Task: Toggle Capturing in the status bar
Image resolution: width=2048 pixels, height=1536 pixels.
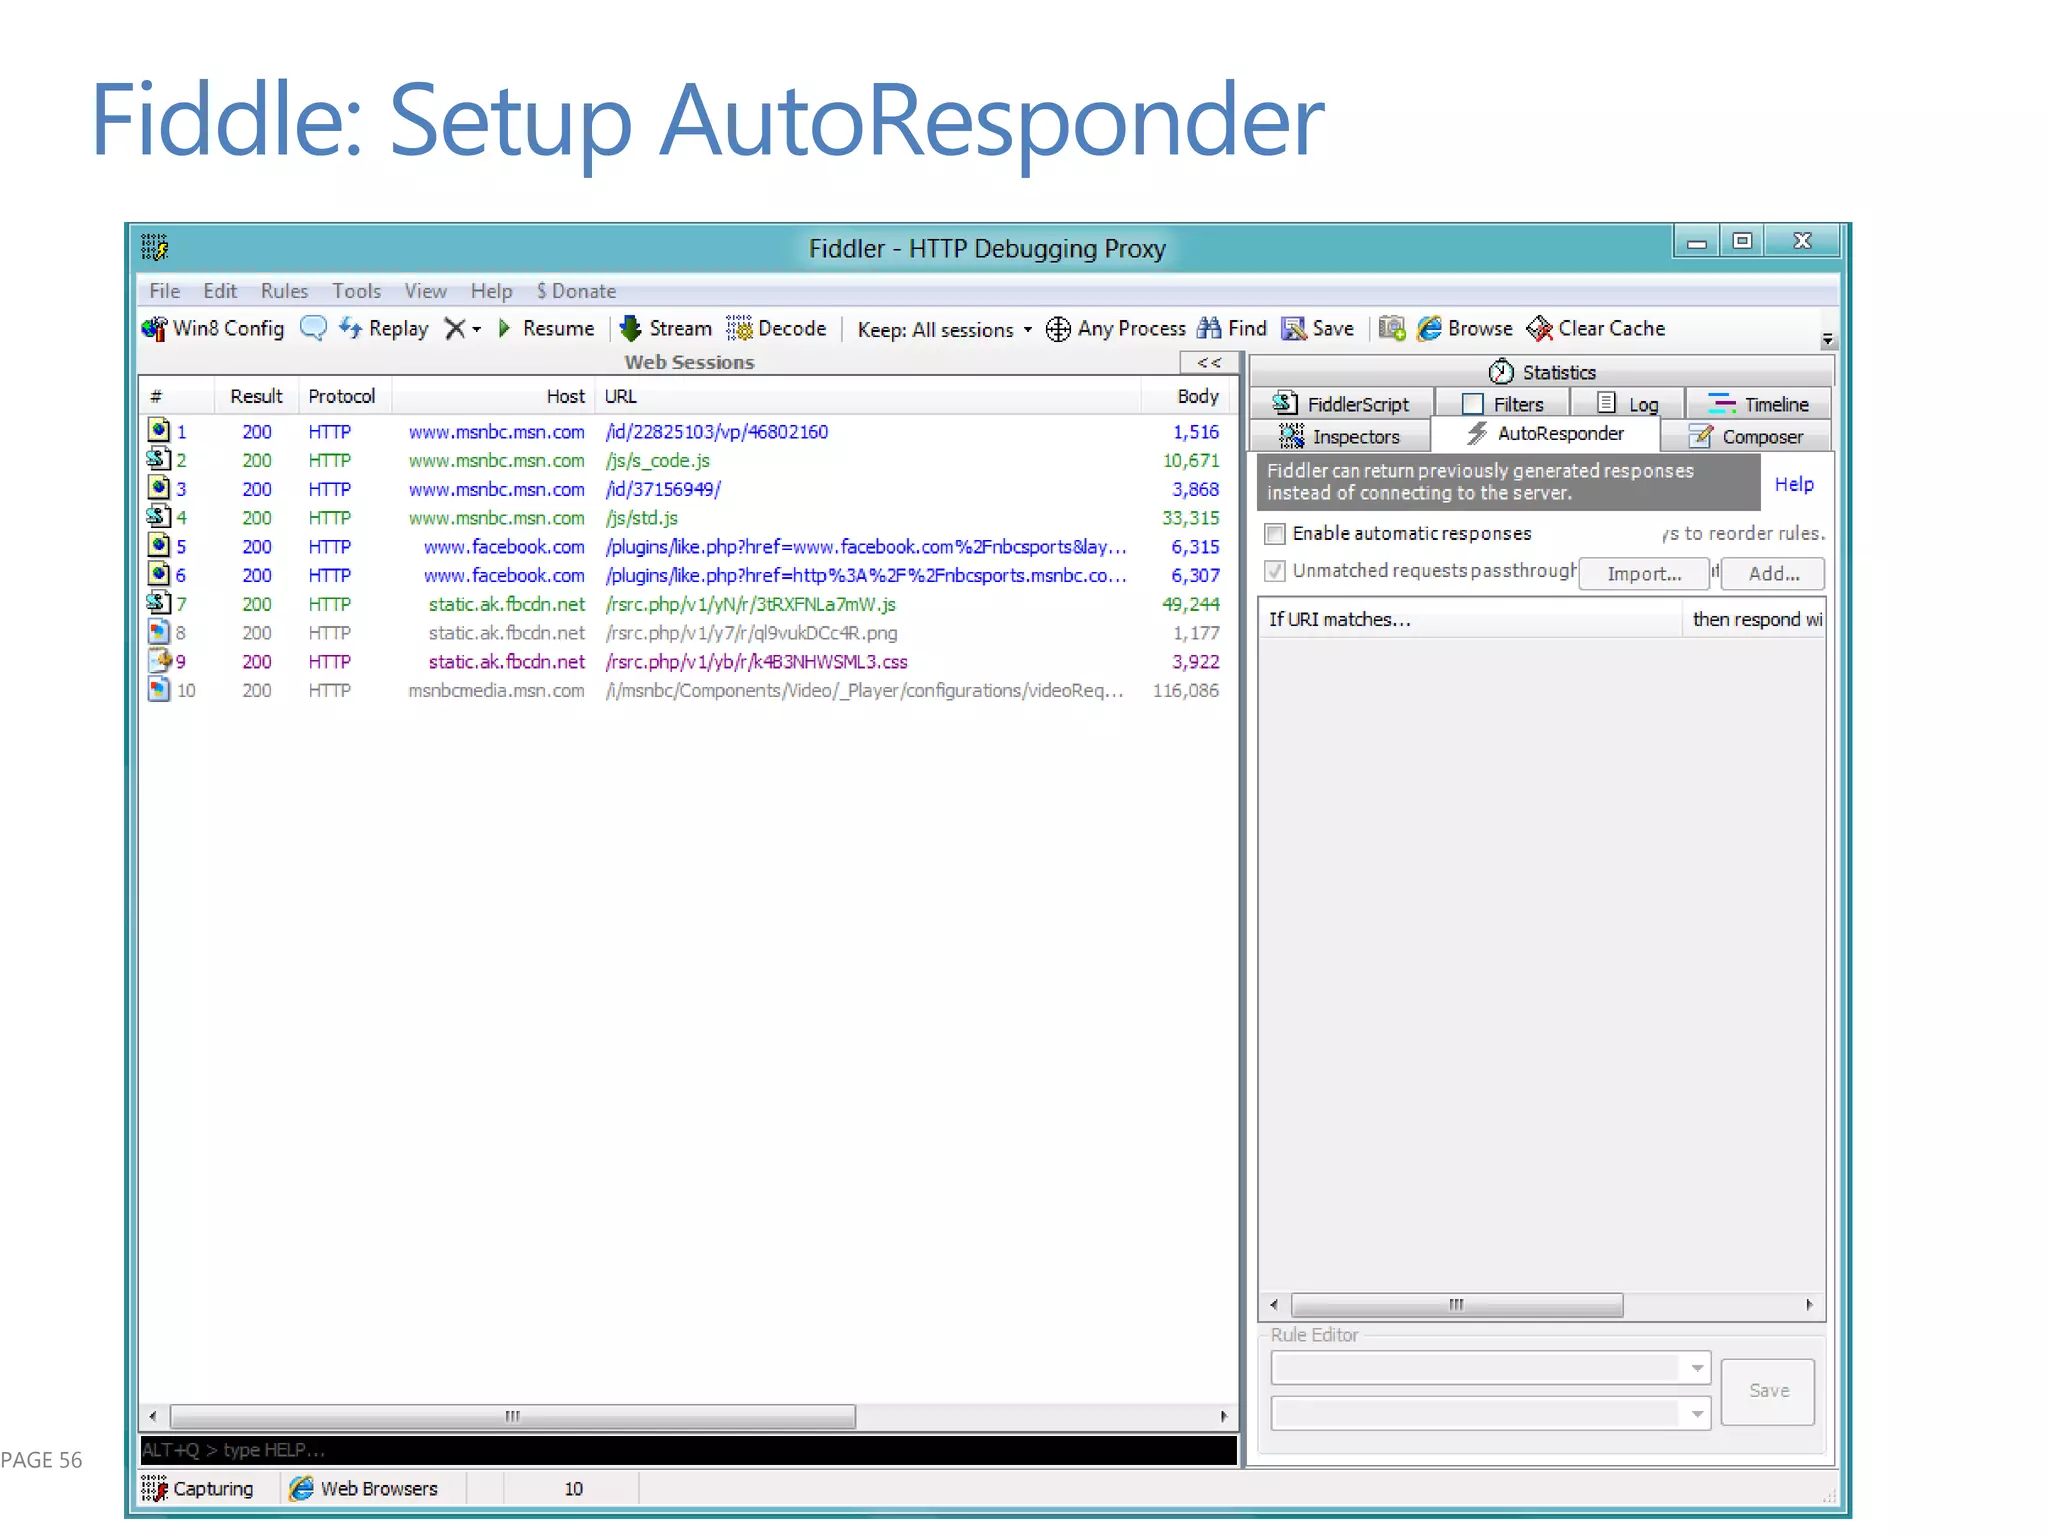Action: tap(198, 1488)
